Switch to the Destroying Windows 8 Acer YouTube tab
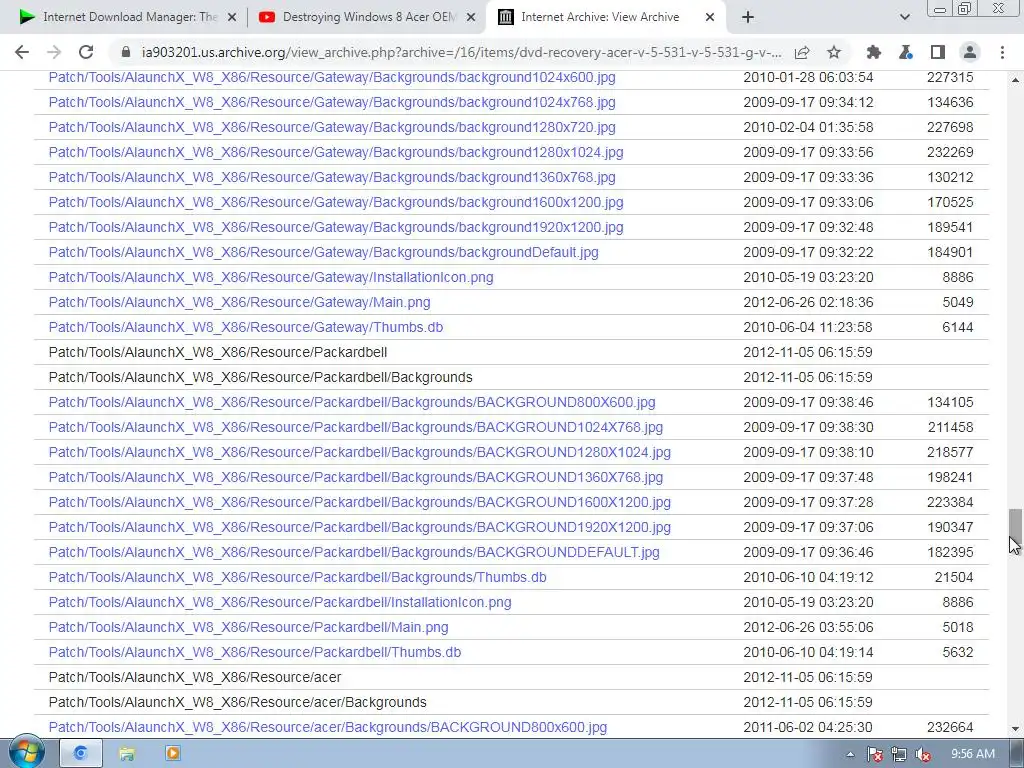The image size is (1024, 768). (x=369, y=18)
